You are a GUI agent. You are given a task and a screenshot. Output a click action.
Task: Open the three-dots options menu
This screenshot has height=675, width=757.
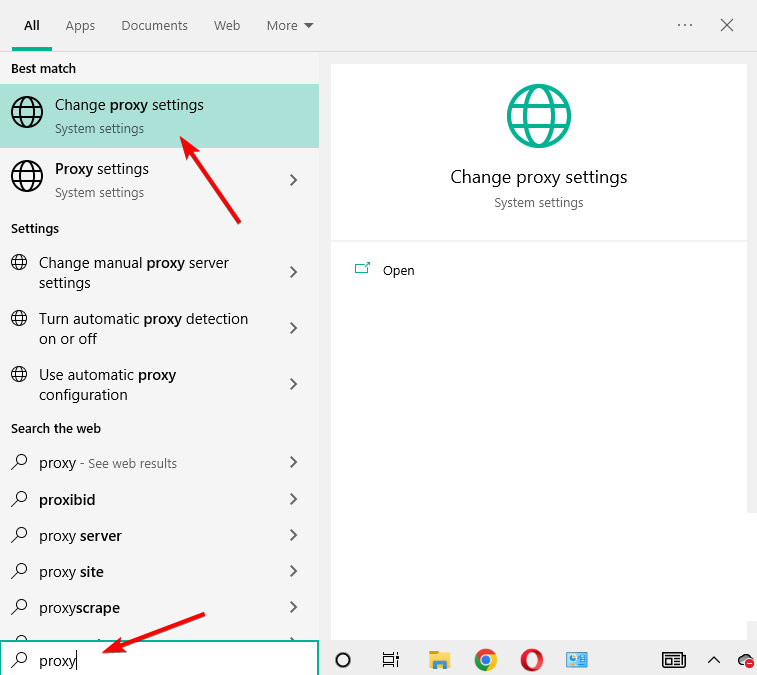pos(685,25)
